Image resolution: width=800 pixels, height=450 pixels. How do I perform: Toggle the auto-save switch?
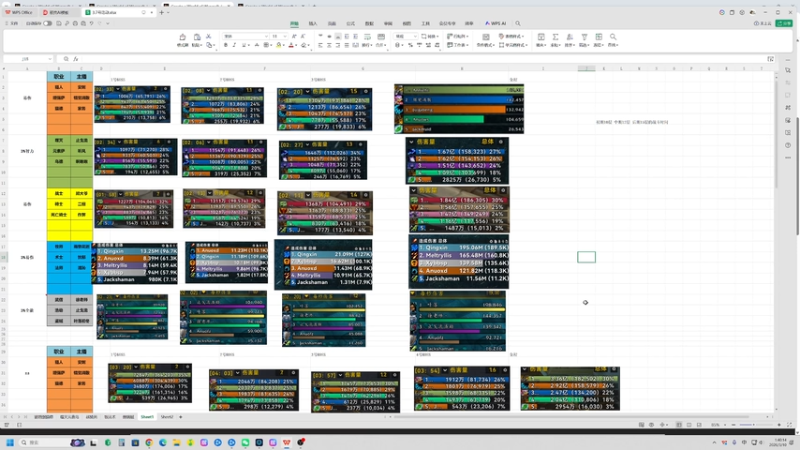47,23
